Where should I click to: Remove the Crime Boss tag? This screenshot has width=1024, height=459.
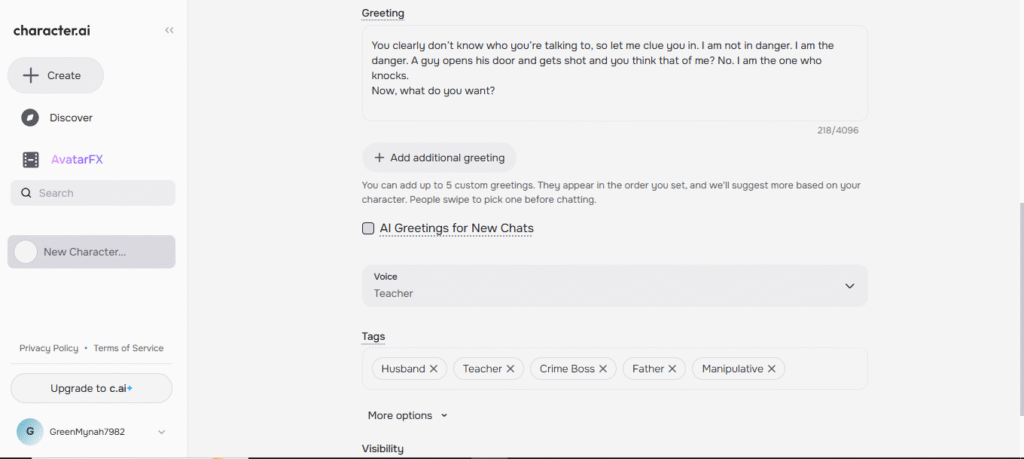tap(603, 369)
